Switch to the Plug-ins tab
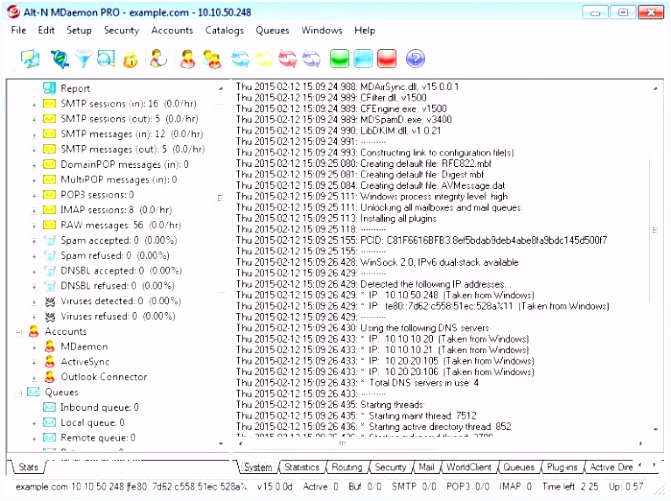This screenshot has height=501, width=671. point(562,467)
